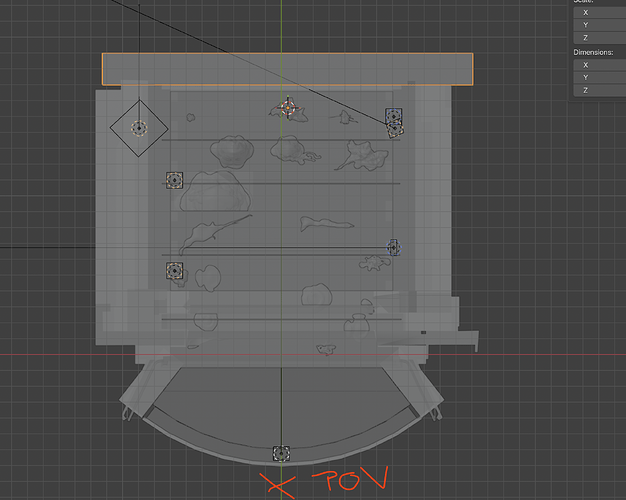The height and width of the screenshot is (500, 626).
Task: Select the object marker on the curved front piece
Action: pyautogui.click(x=281, y=454)
